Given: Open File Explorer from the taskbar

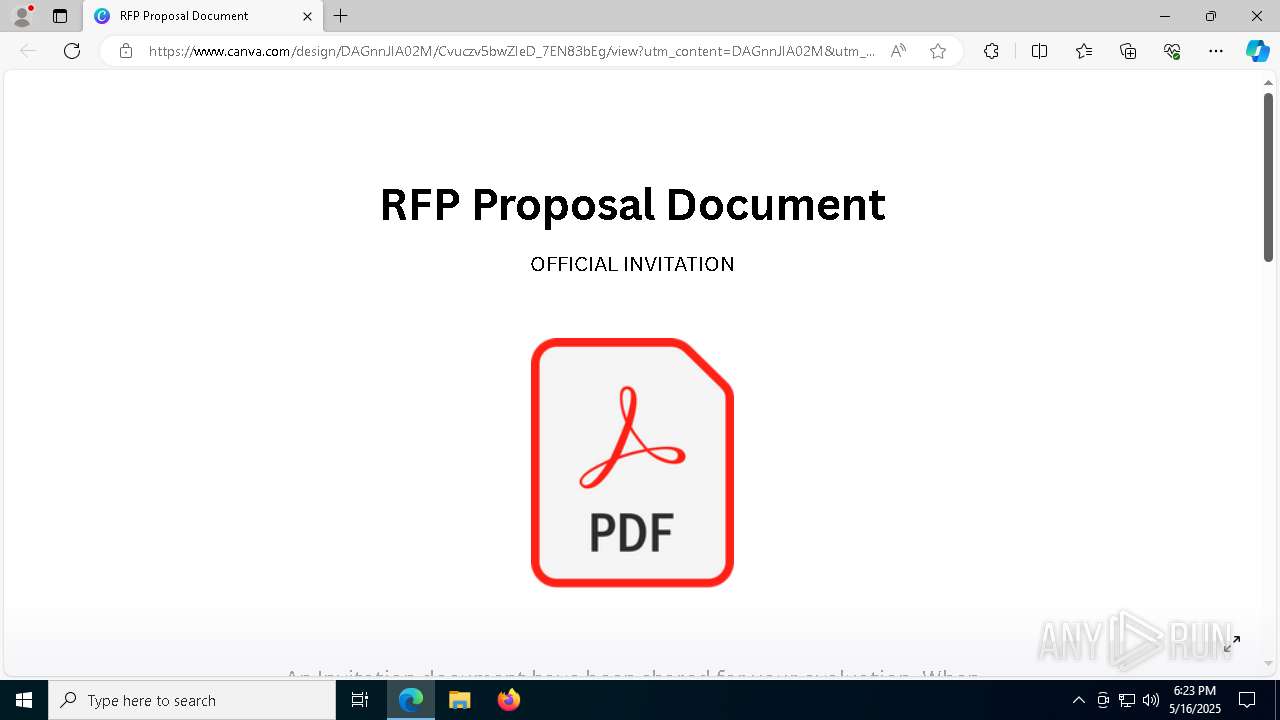Looking at the screenshot, I should (x=459, y=700).
